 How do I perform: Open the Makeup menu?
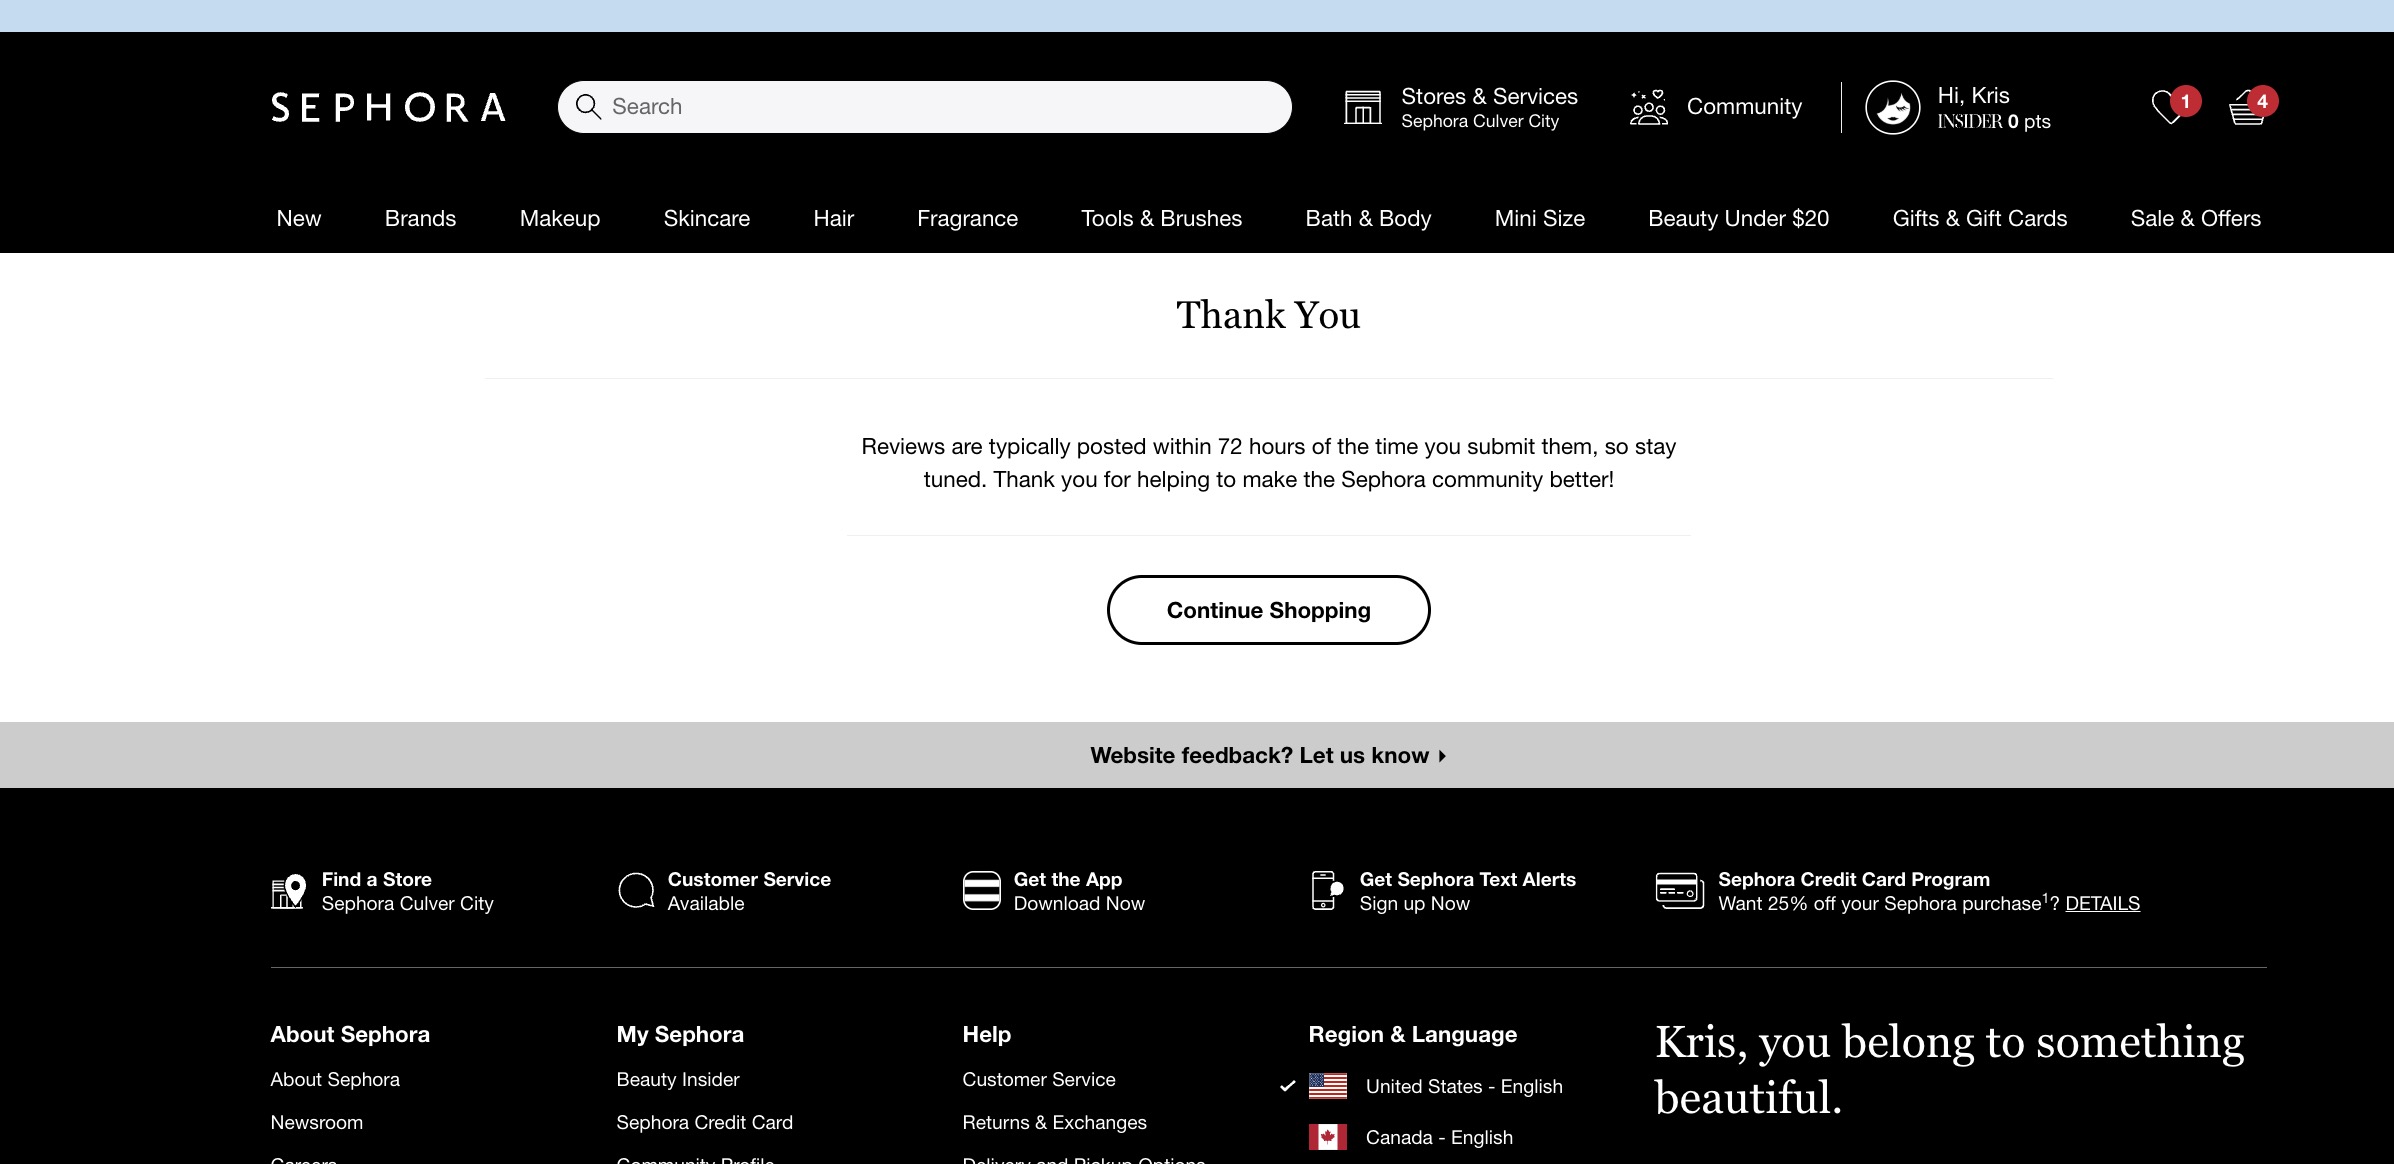pyautogui.click(x=559, y=219)
